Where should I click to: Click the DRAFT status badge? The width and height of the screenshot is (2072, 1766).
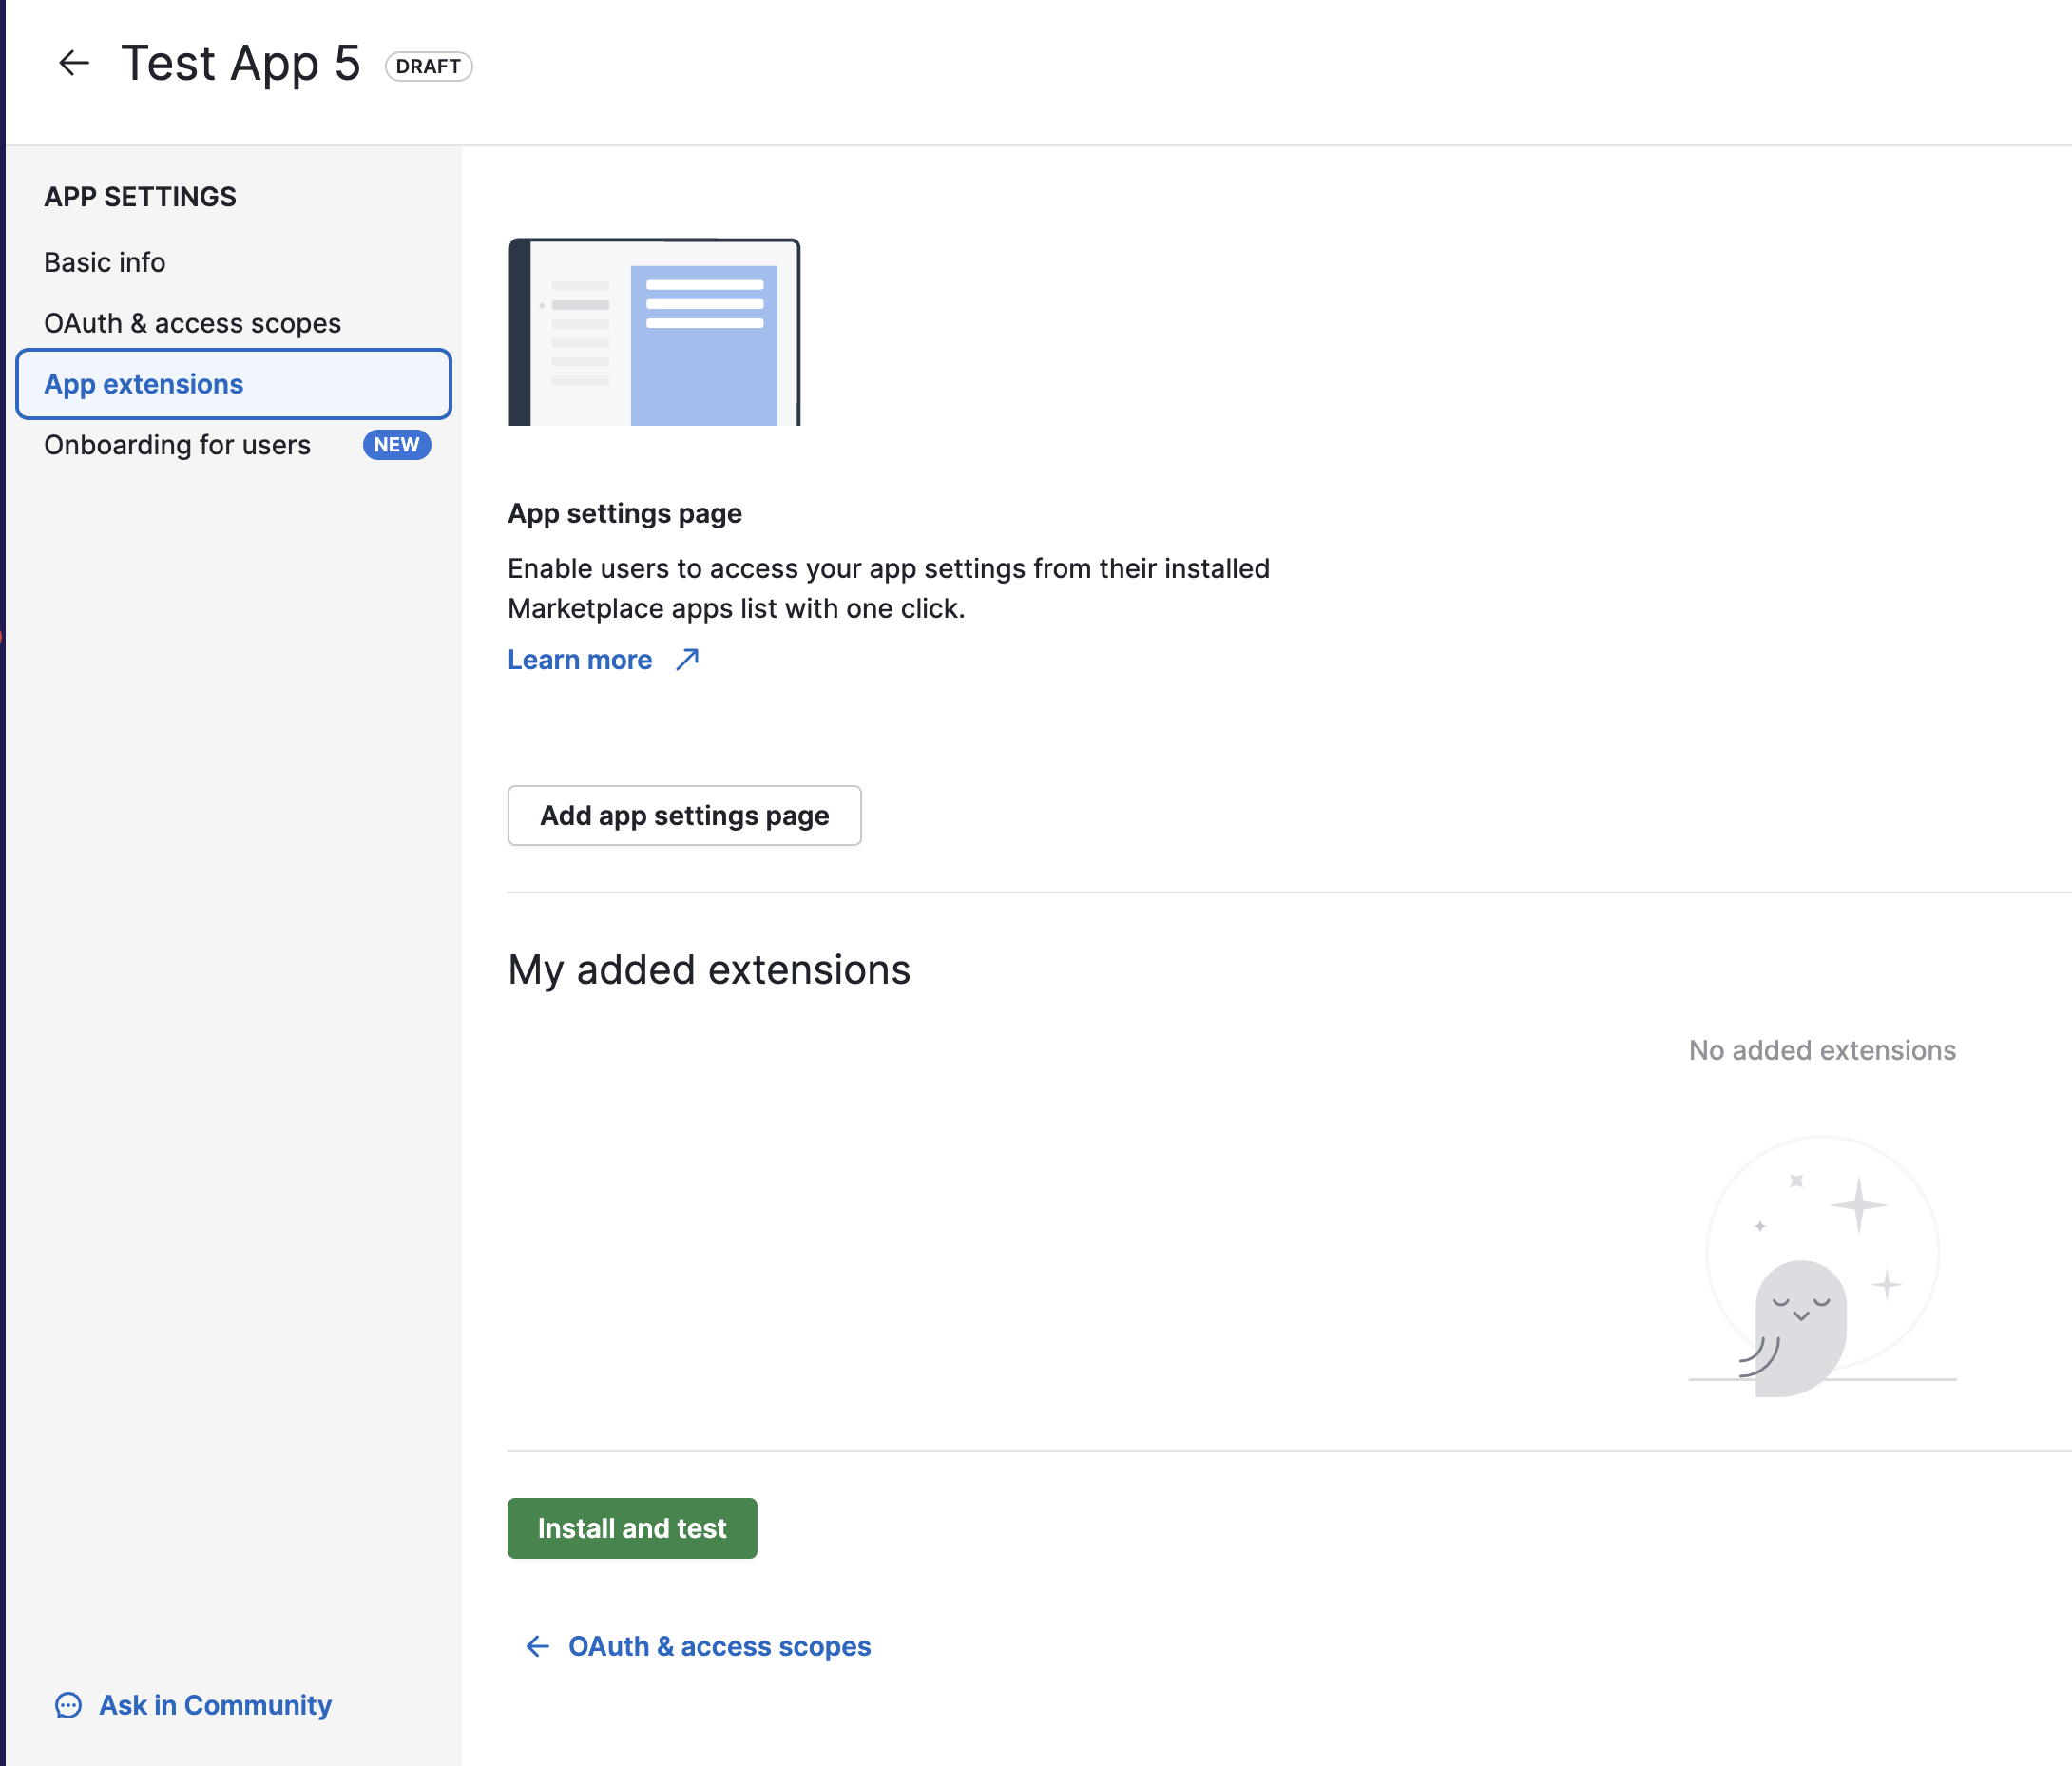pyautogui.click(x=428, y=66)
